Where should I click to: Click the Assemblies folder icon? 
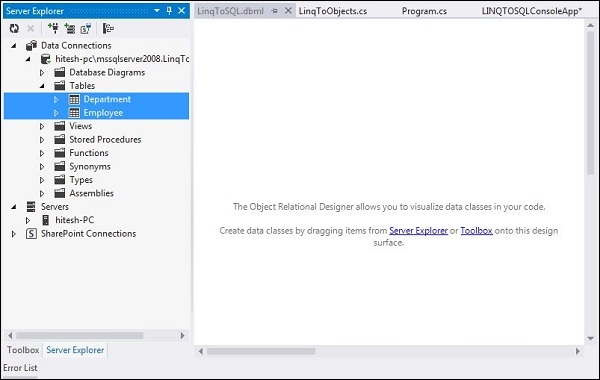59,193
